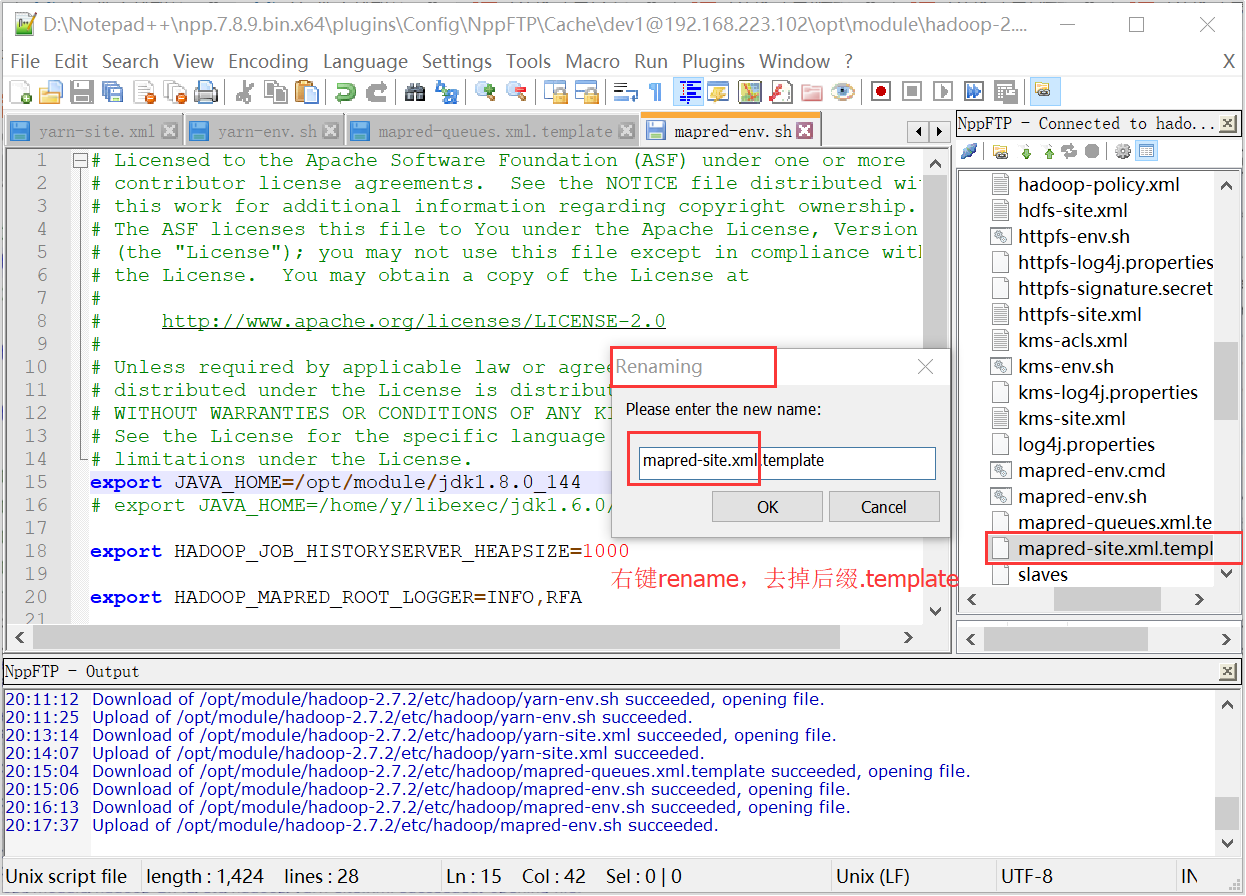
Task: Collapse the comment fold at line 1
Action: tap(80, 160)
